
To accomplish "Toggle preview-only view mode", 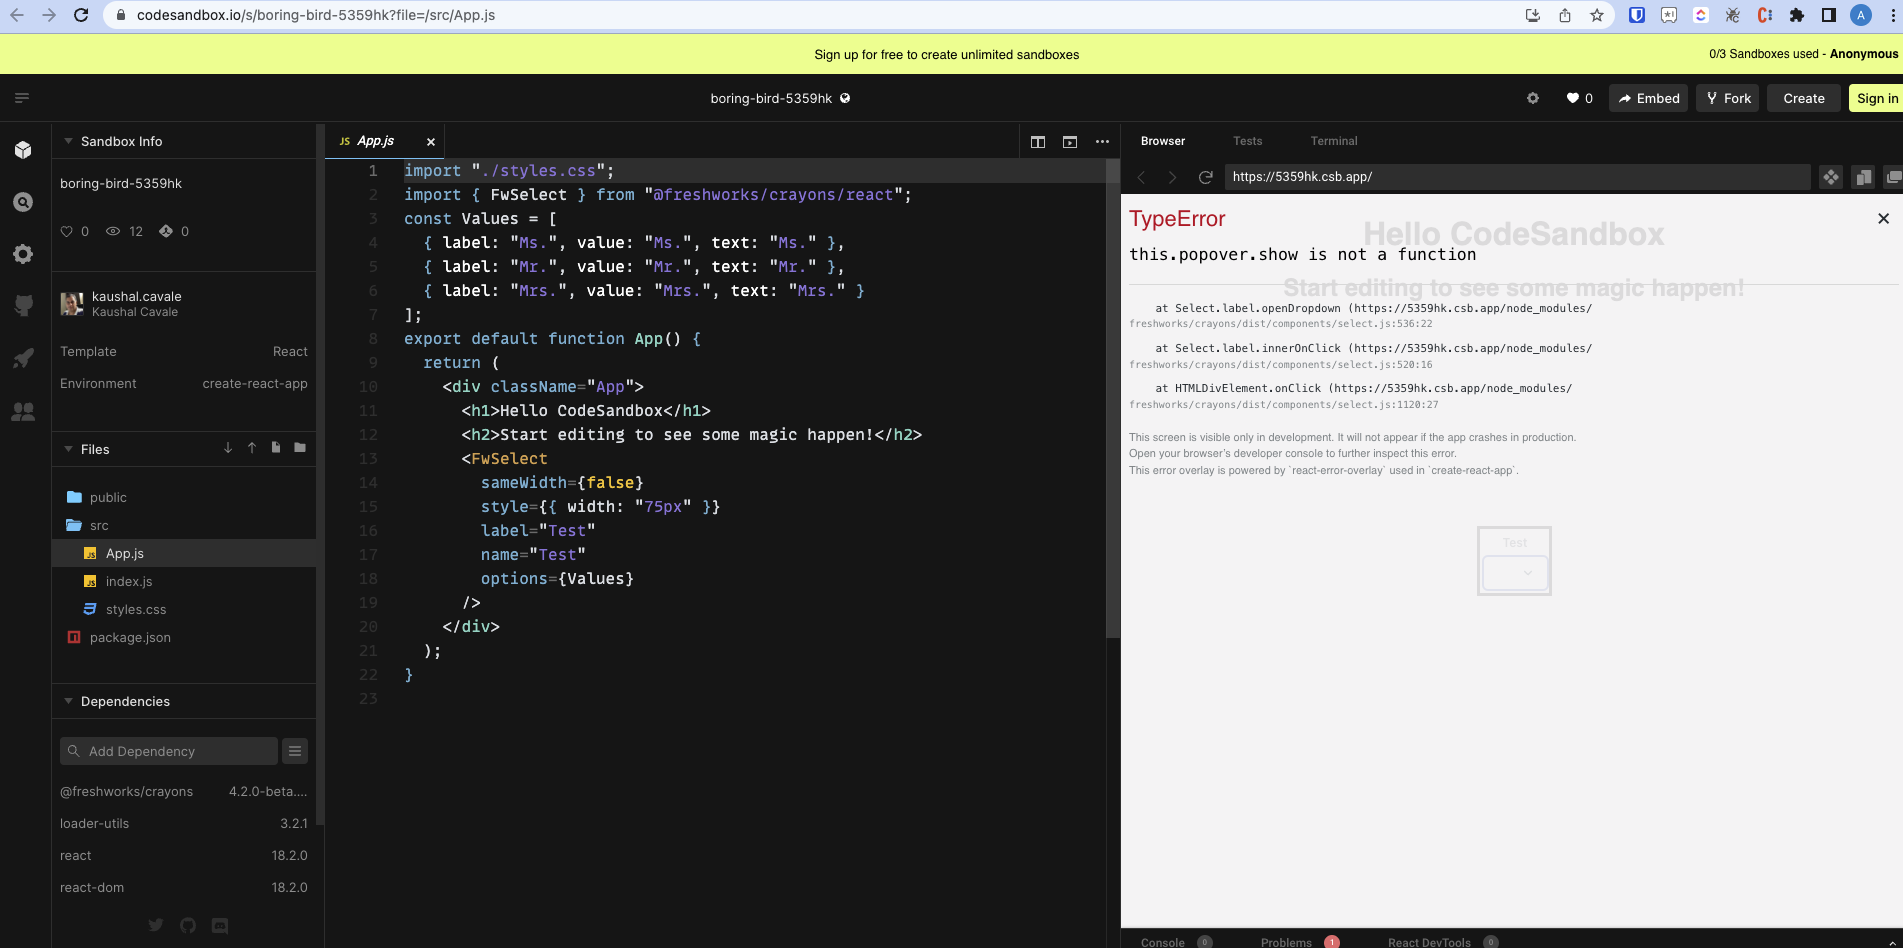I will pos(1069,142).
